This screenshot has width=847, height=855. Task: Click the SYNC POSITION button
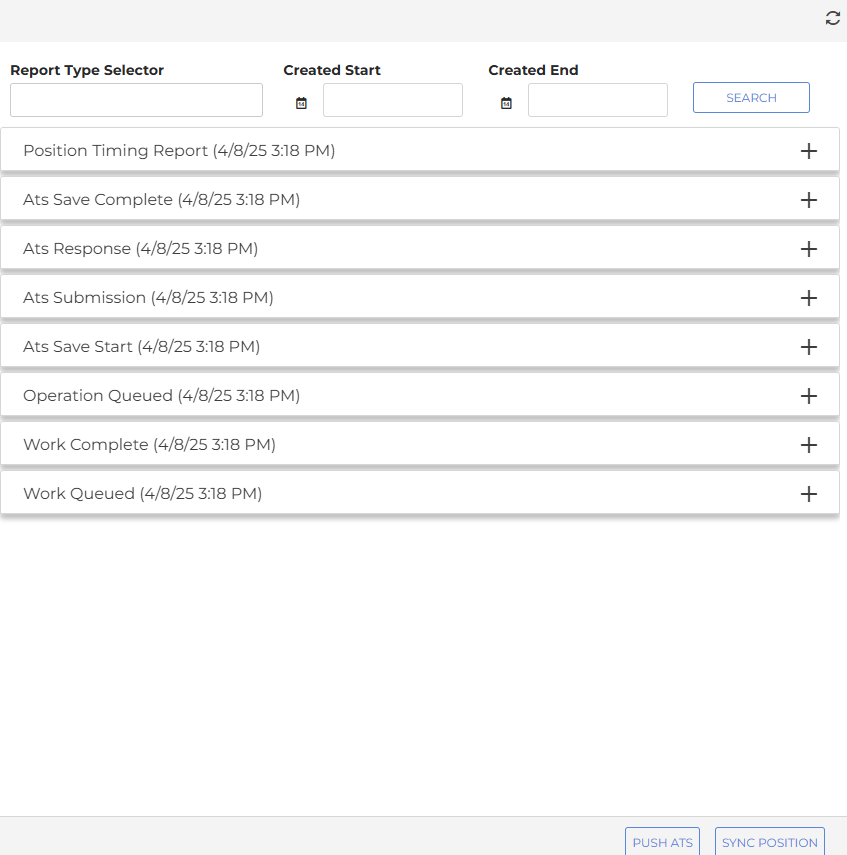point(770,842)
